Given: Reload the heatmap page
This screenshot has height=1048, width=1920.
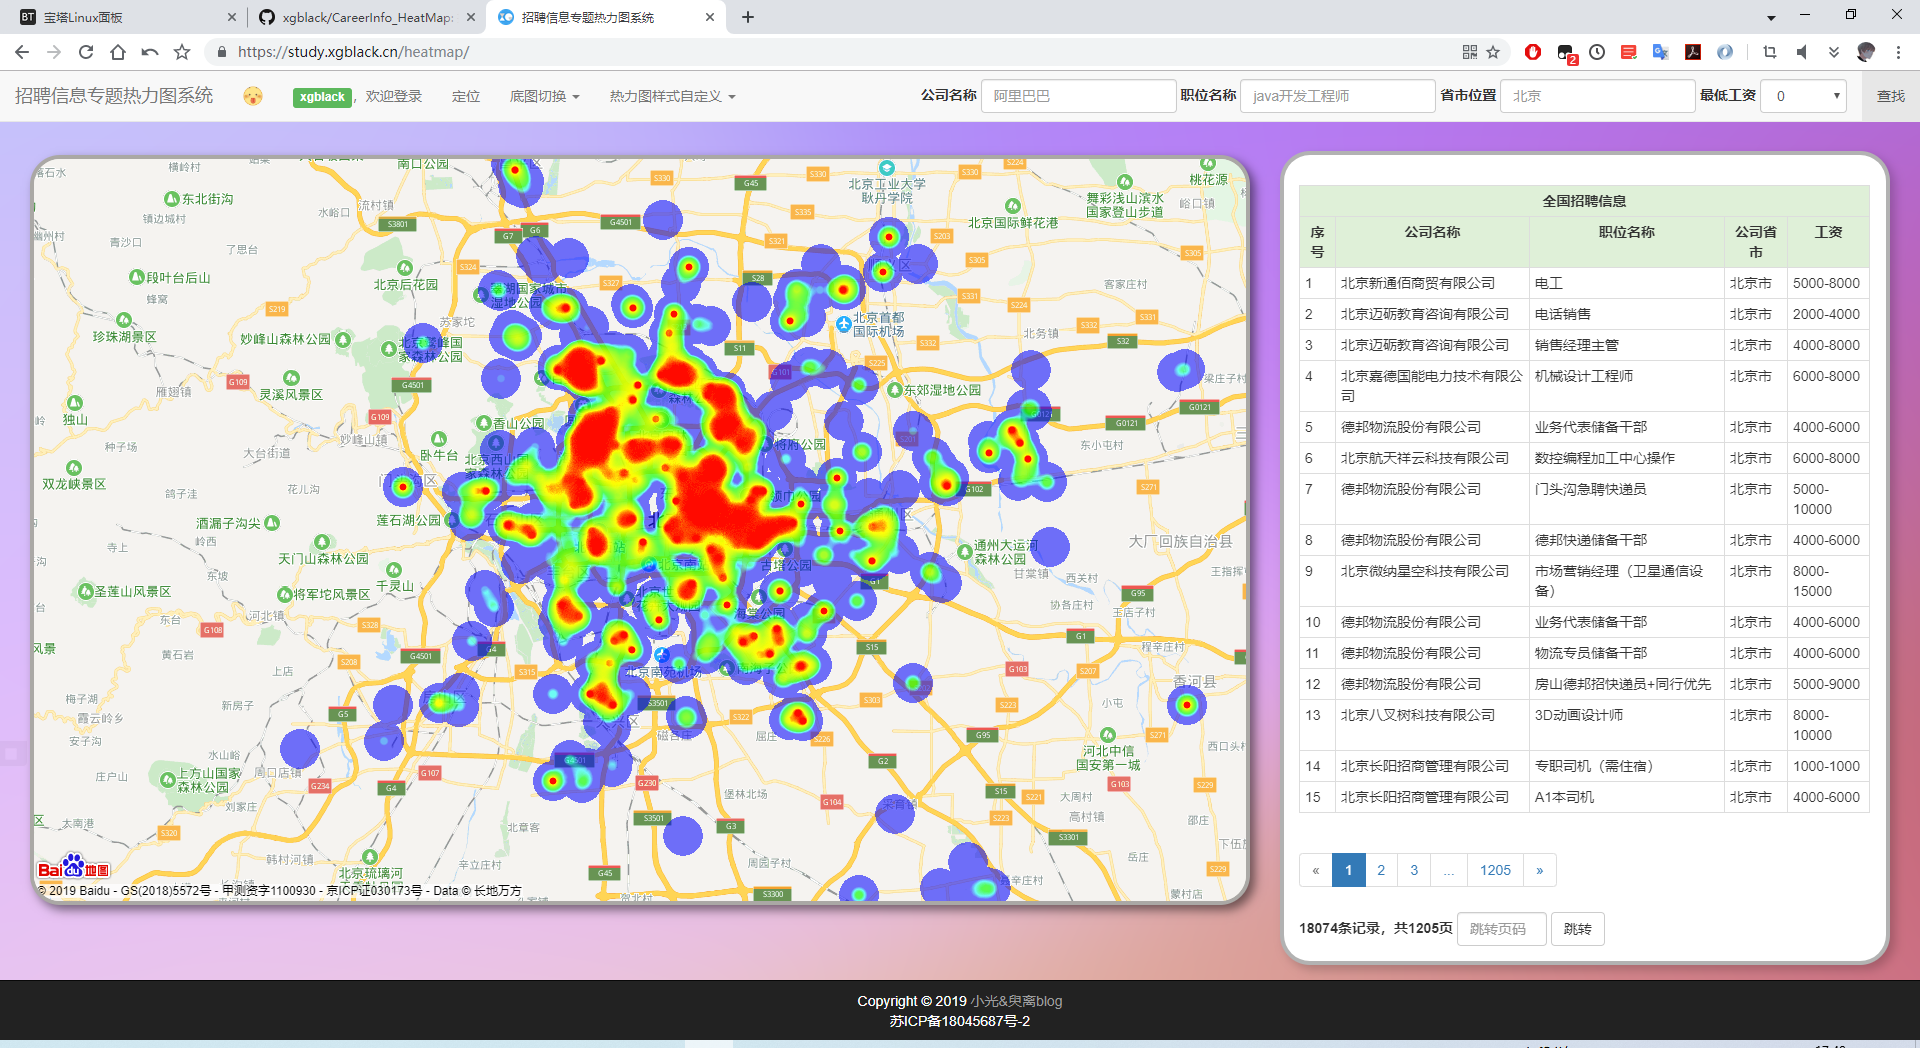Looking at the screenshot, I should point(86,52).
